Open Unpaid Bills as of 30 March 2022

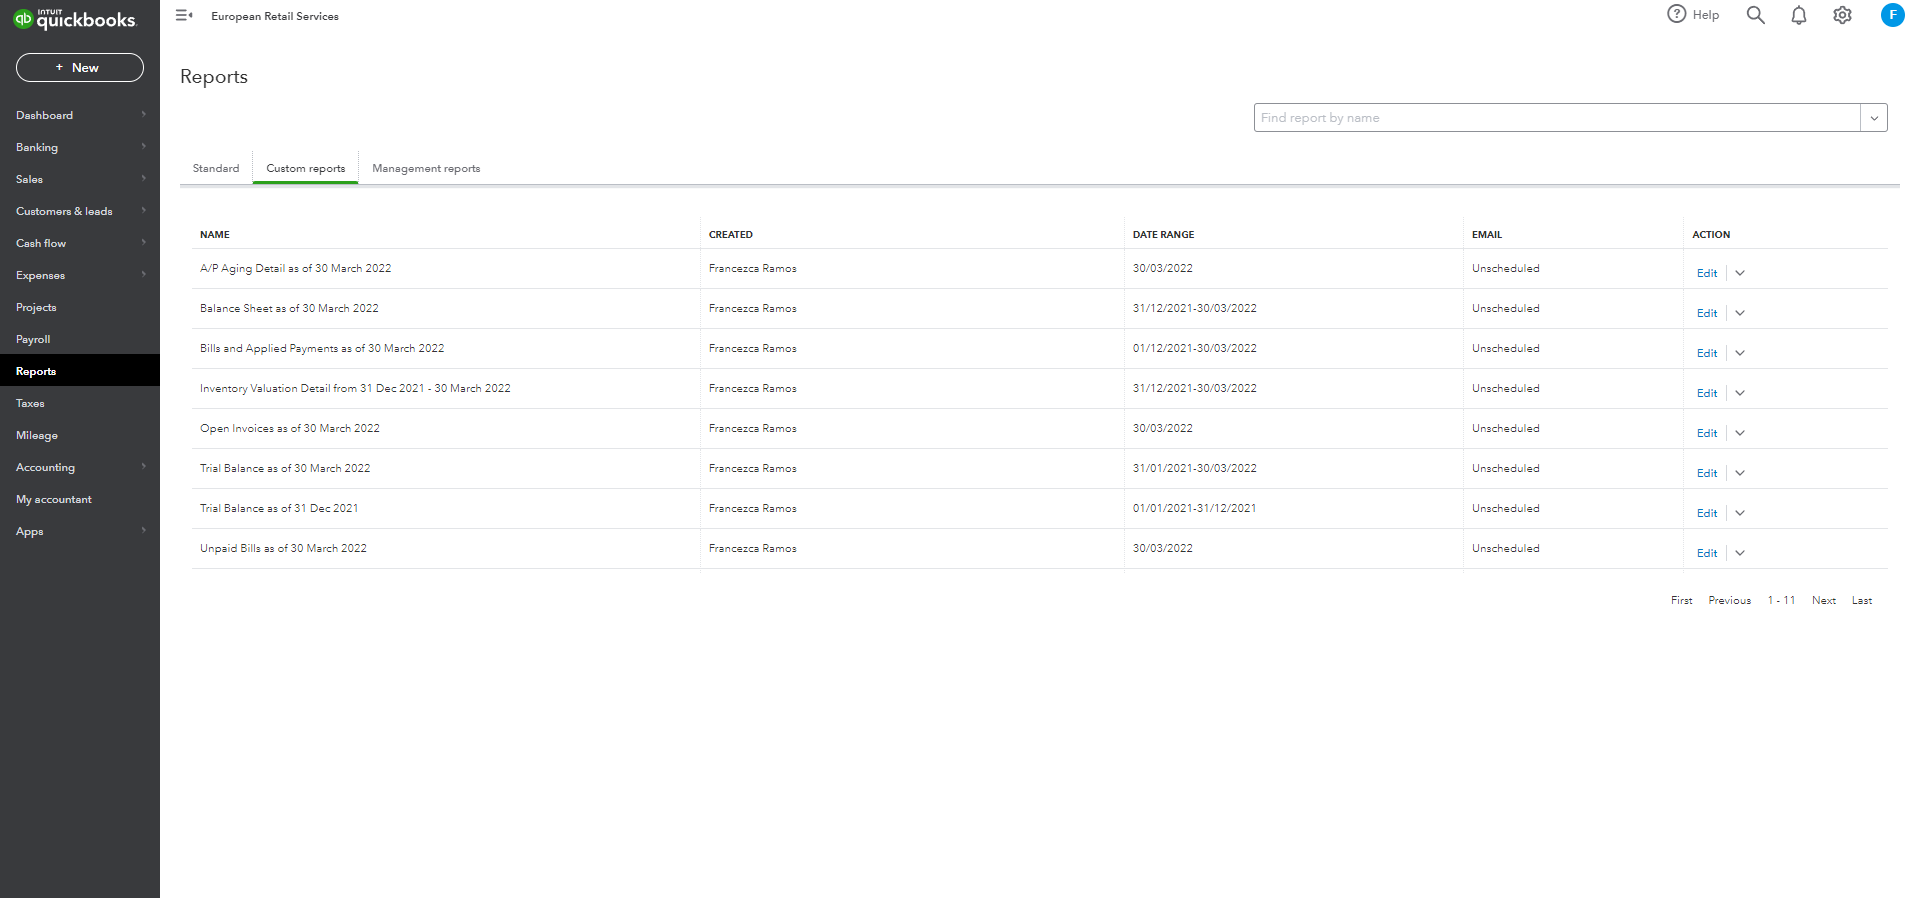click(x=283, y=548)
